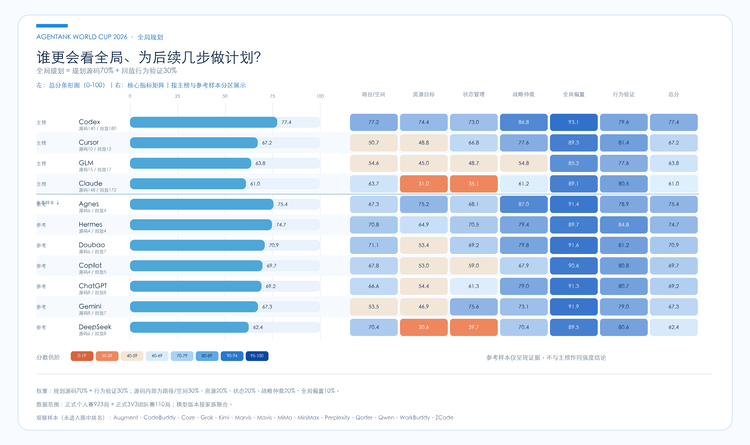Image resolution: width=750 pixels, height=445 pixels.
Task: Click Gemini 状态管理 cell 75.6
Action: (x=474, y=307)
